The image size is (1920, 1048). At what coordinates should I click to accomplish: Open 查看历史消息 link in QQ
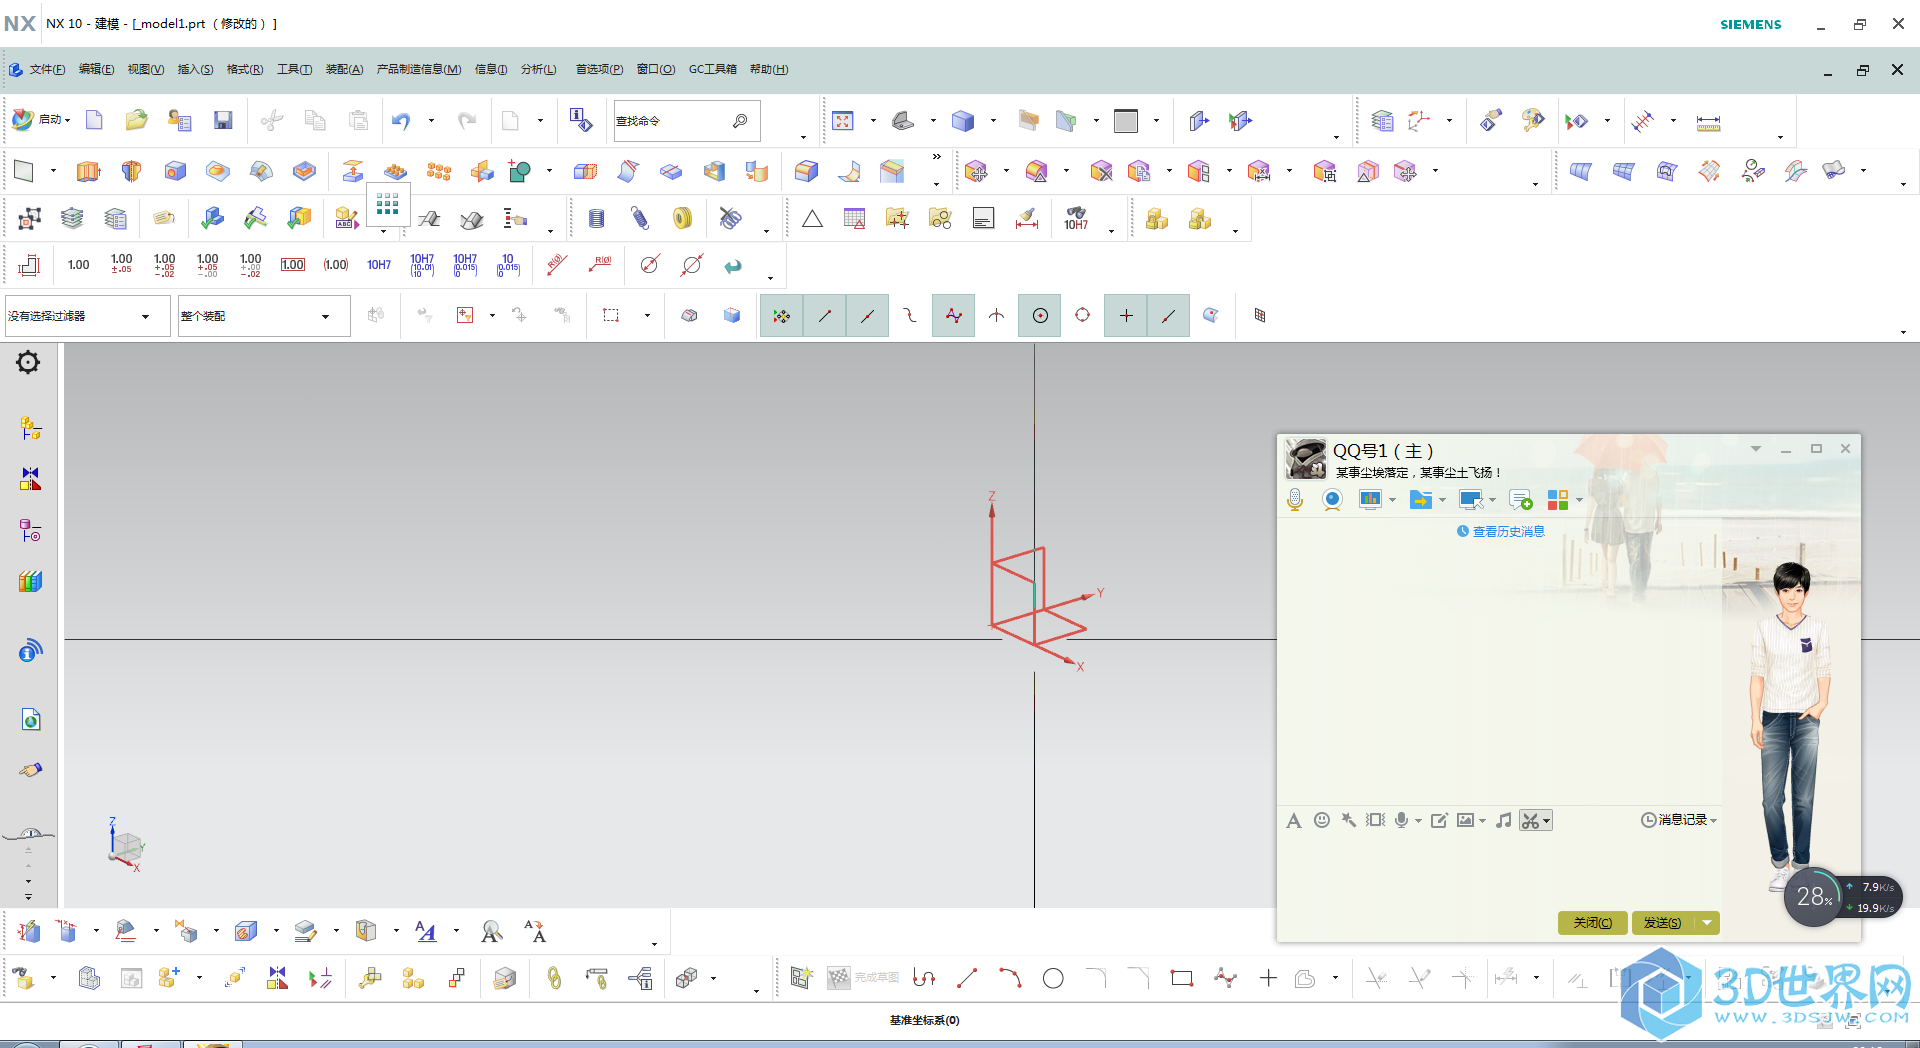point(1508,532)
